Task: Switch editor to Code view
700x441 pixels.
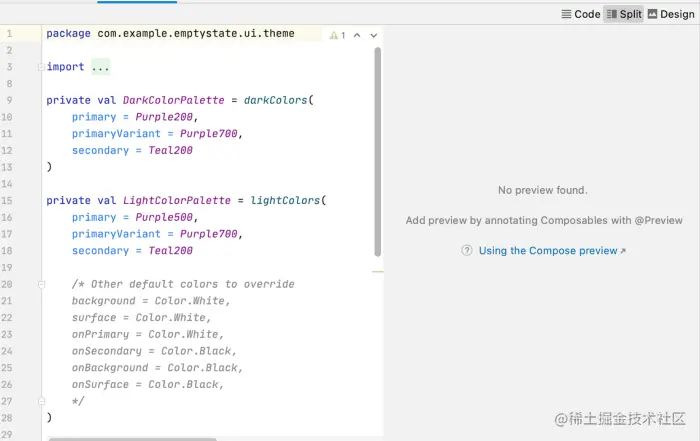Action: click(x=580, y=14)
